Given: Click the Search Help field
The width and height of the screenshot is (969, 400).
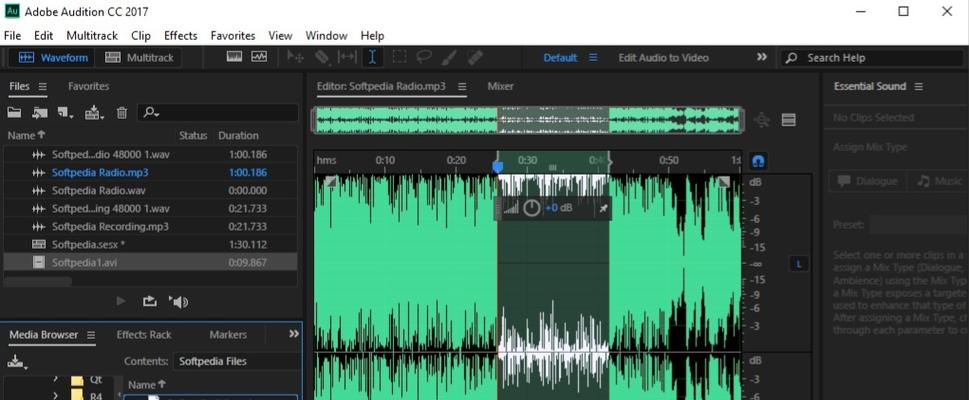Looking at the screenshot, I should pos(871,57).
